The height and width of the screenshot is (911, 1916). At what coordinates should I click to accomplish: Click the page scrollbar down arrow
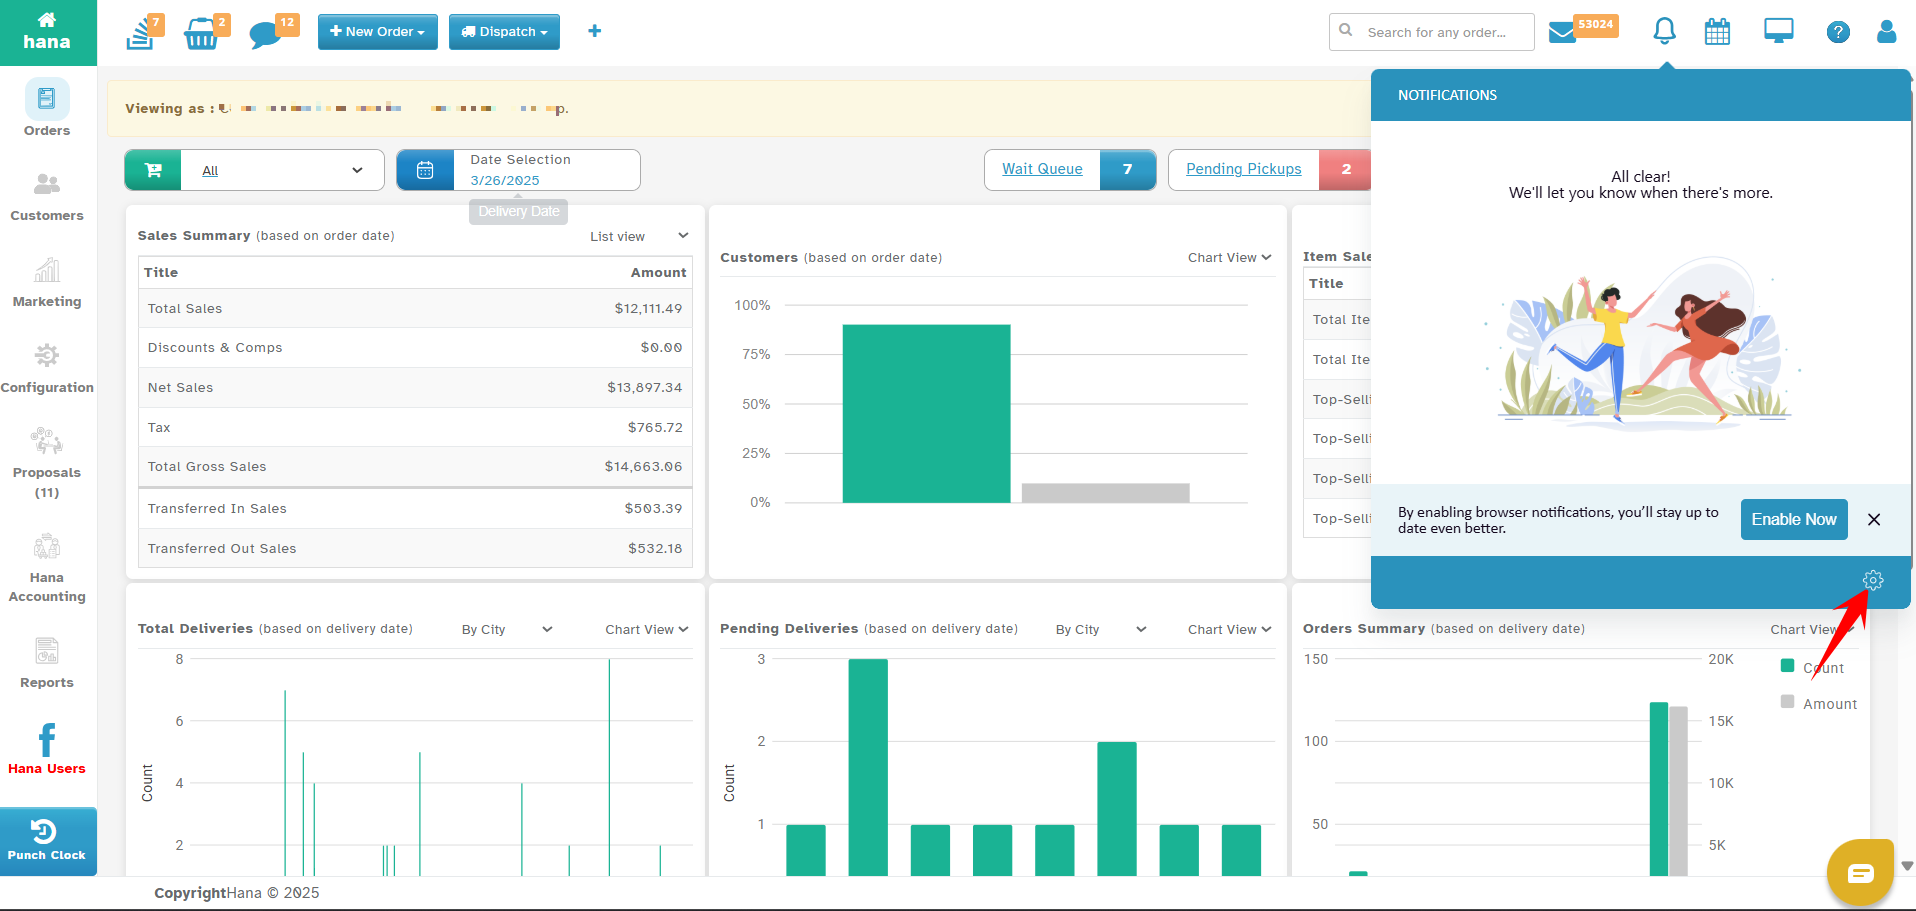[1907, 866]
